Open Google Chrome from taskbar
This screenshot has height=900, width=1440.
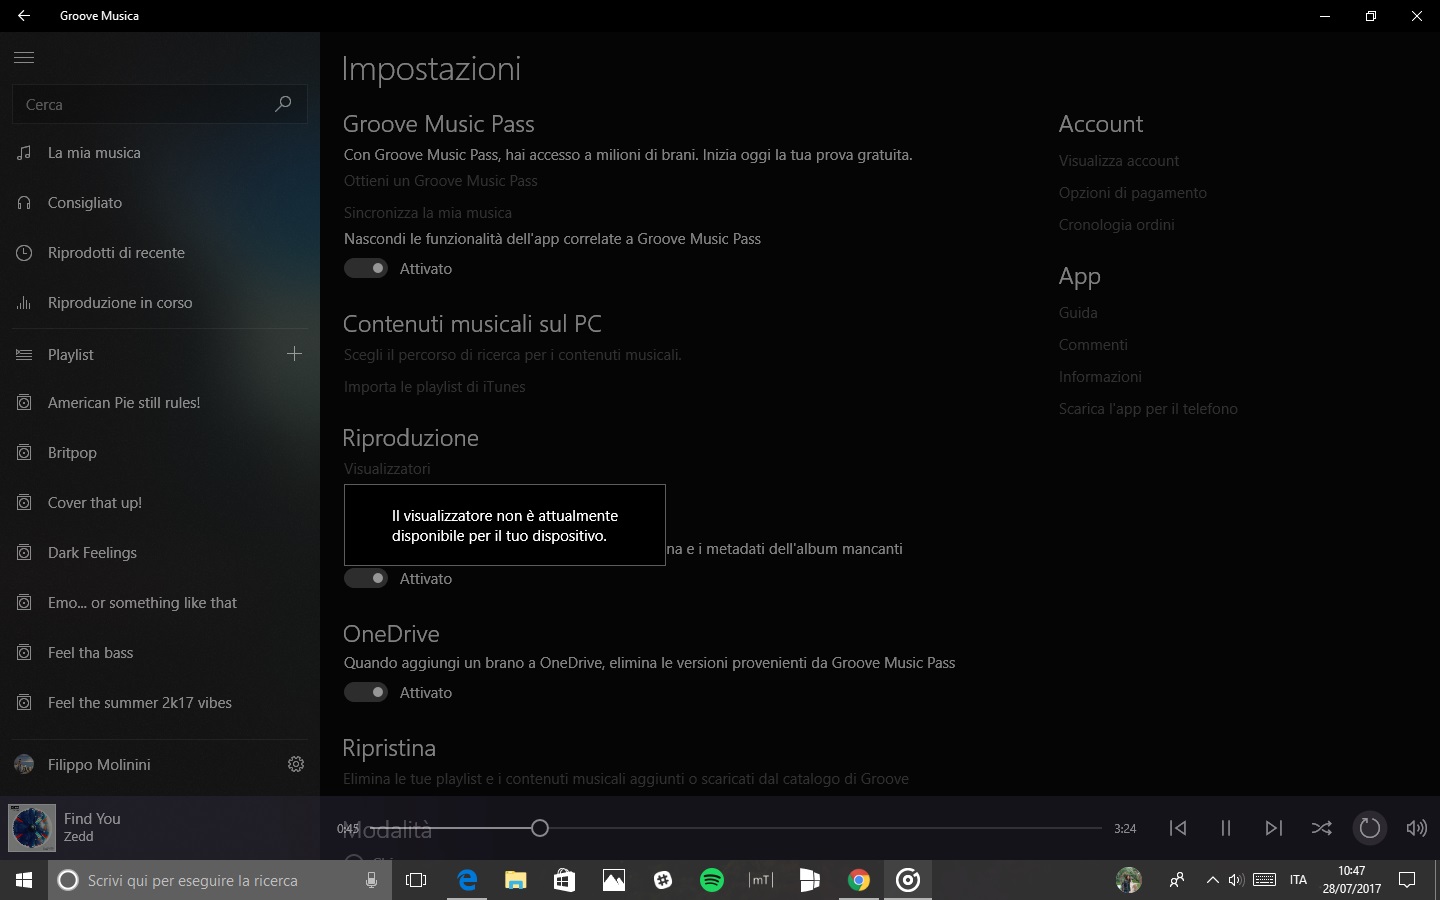pos(859,880)
